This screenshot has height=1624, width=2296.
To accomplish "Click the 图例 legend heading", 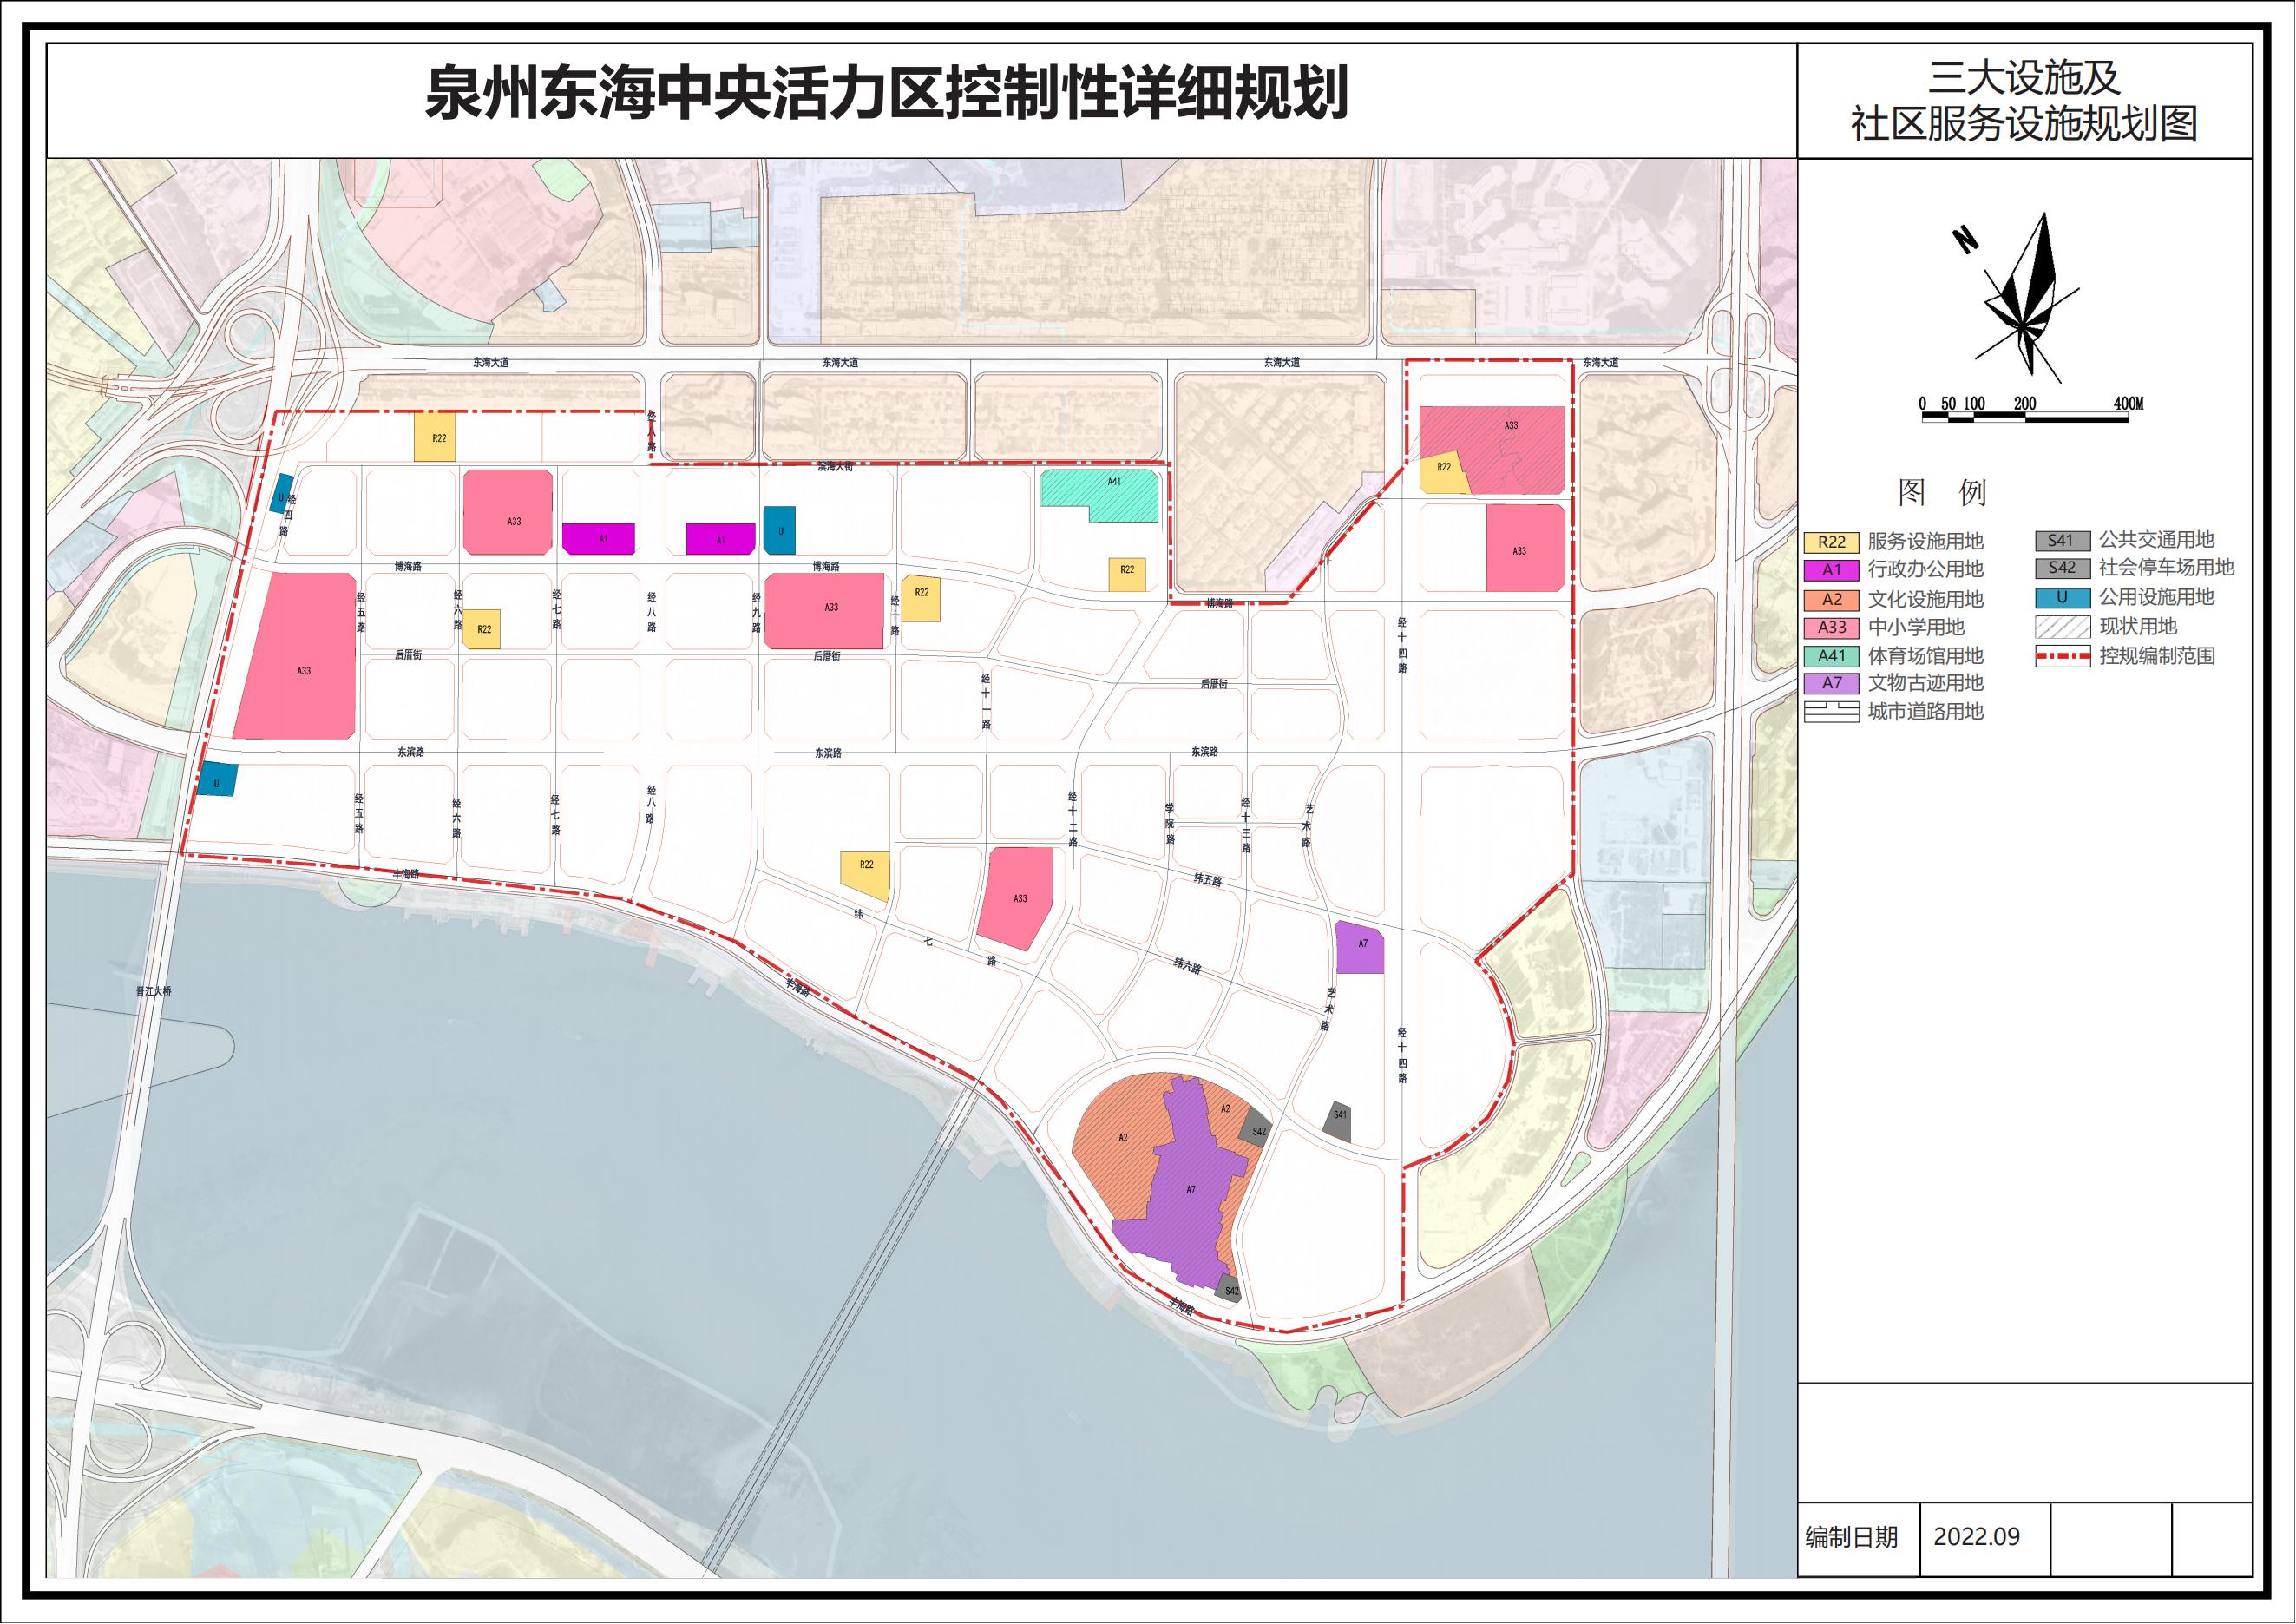I will point(1941,492).
